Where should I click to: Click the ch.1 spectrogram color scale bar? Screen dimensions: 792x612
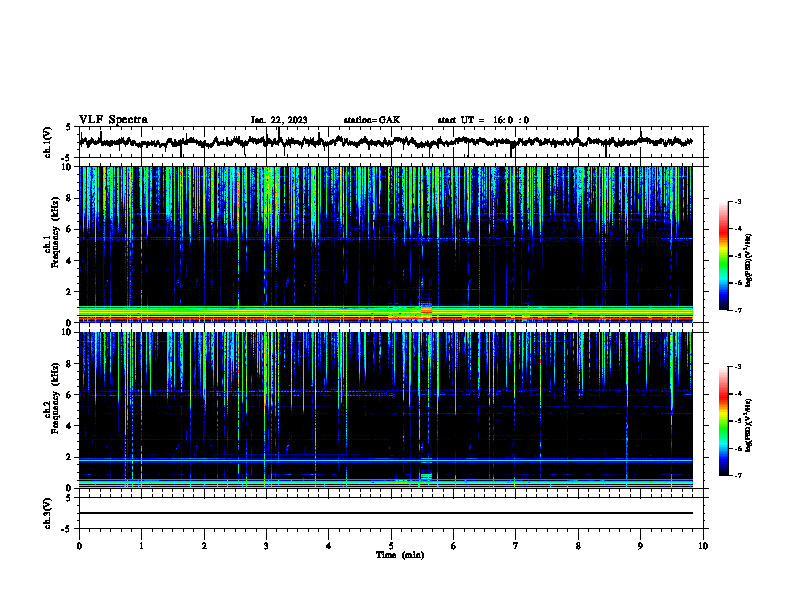pyautogui.click(x=723, y=256)
